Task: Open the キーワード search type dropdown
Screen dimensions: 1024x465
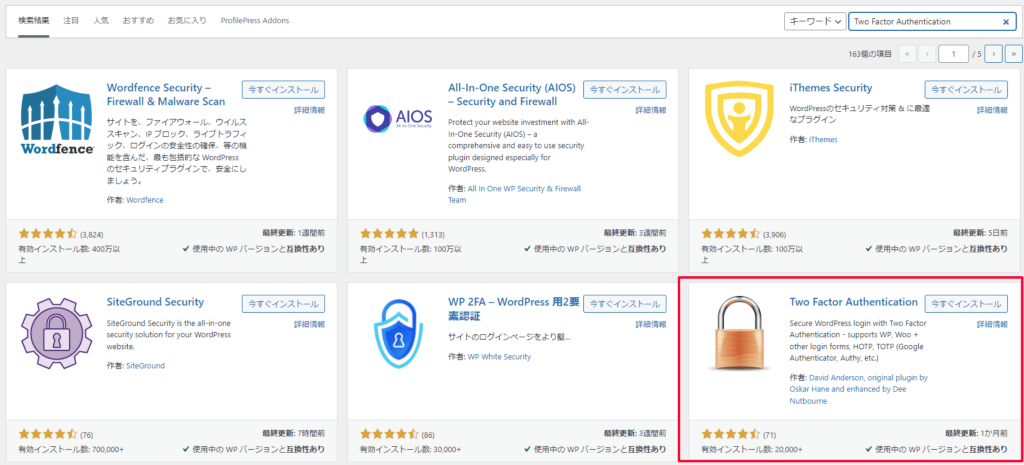Action: (x=814, y=21)
